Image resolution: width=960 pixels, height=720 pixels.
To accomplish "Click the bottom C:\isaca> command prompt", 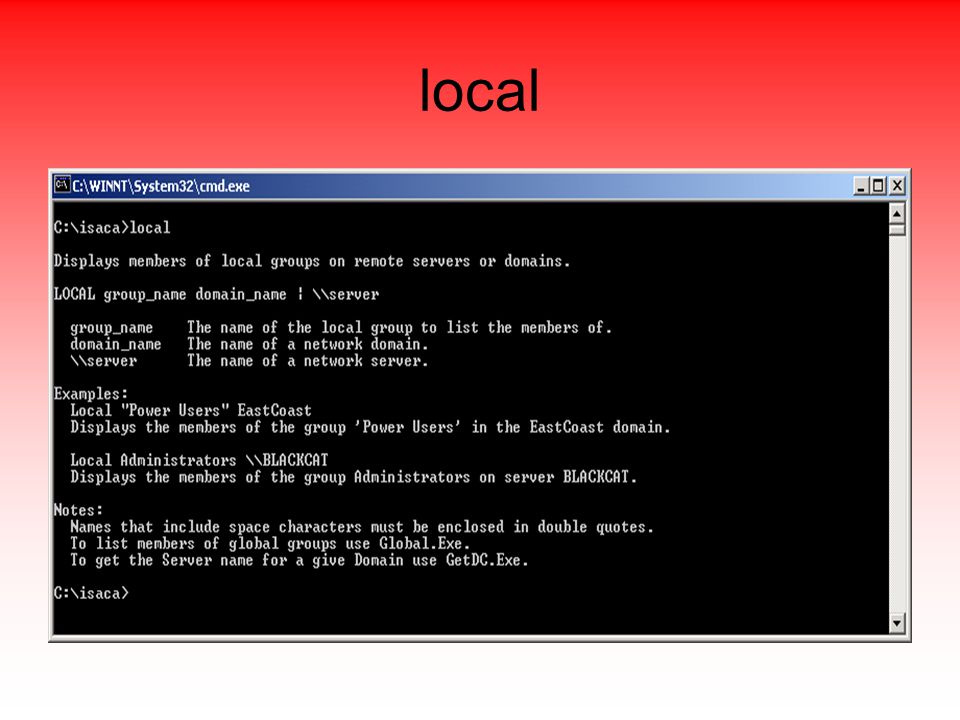I will point(91,593).
